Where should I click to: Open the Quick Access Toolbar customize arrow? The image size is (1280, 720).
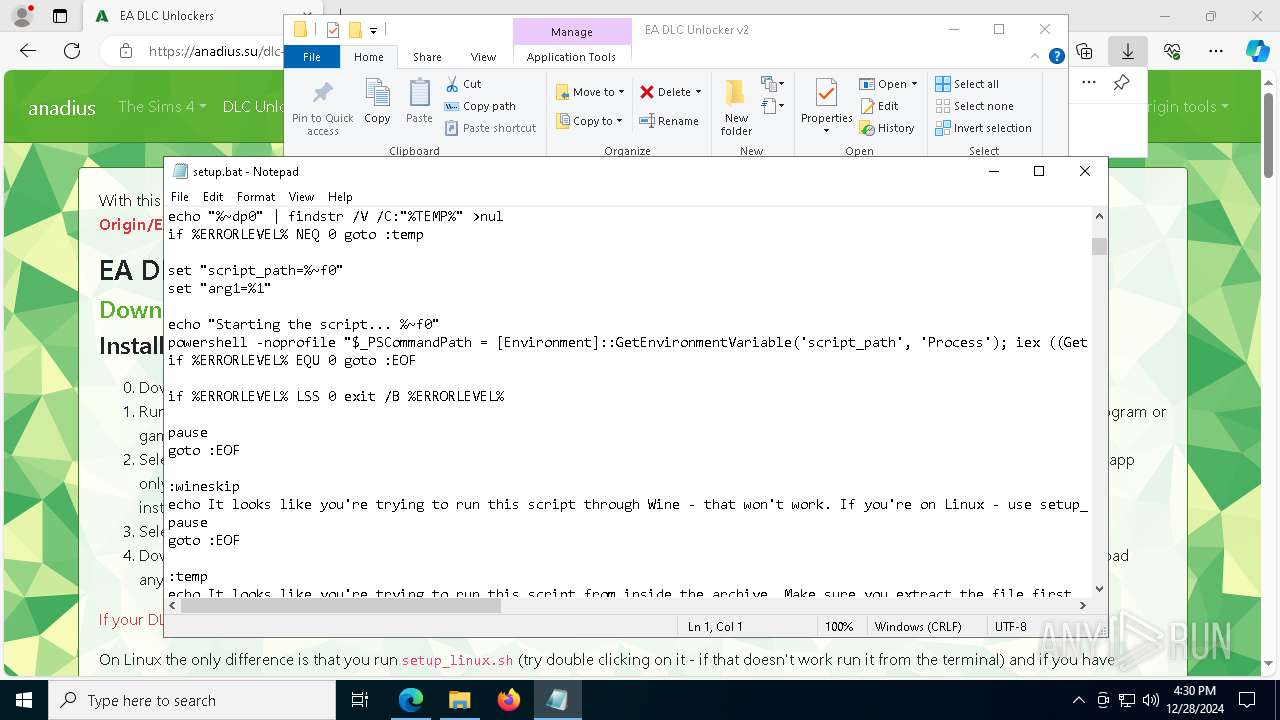tap(373, 31)
